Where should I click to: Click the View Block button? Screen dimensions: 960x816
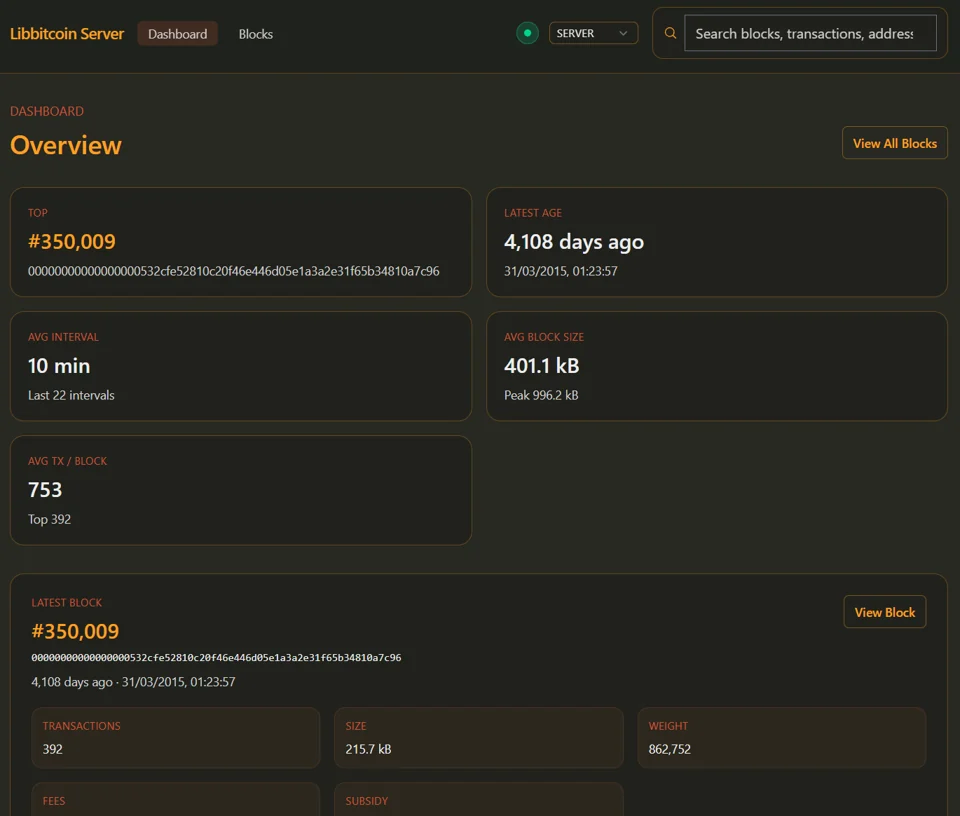pyautogui.click(x=885, y=612)
